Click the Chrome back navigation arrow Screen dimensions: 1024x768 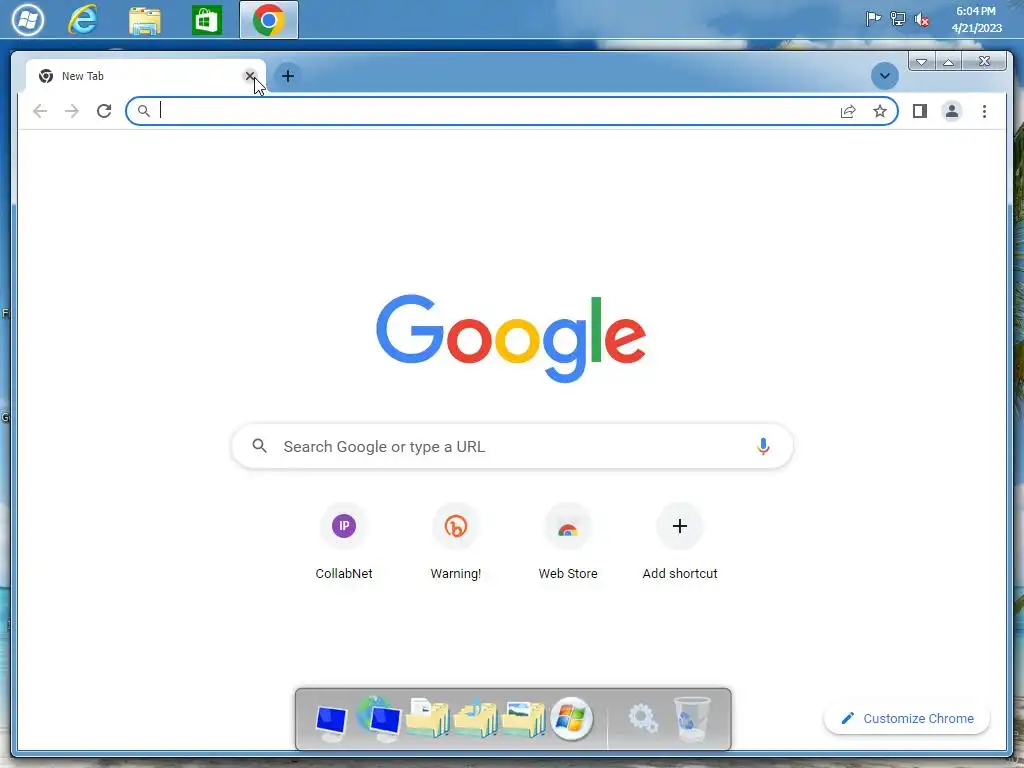click(x=40, y=111)
